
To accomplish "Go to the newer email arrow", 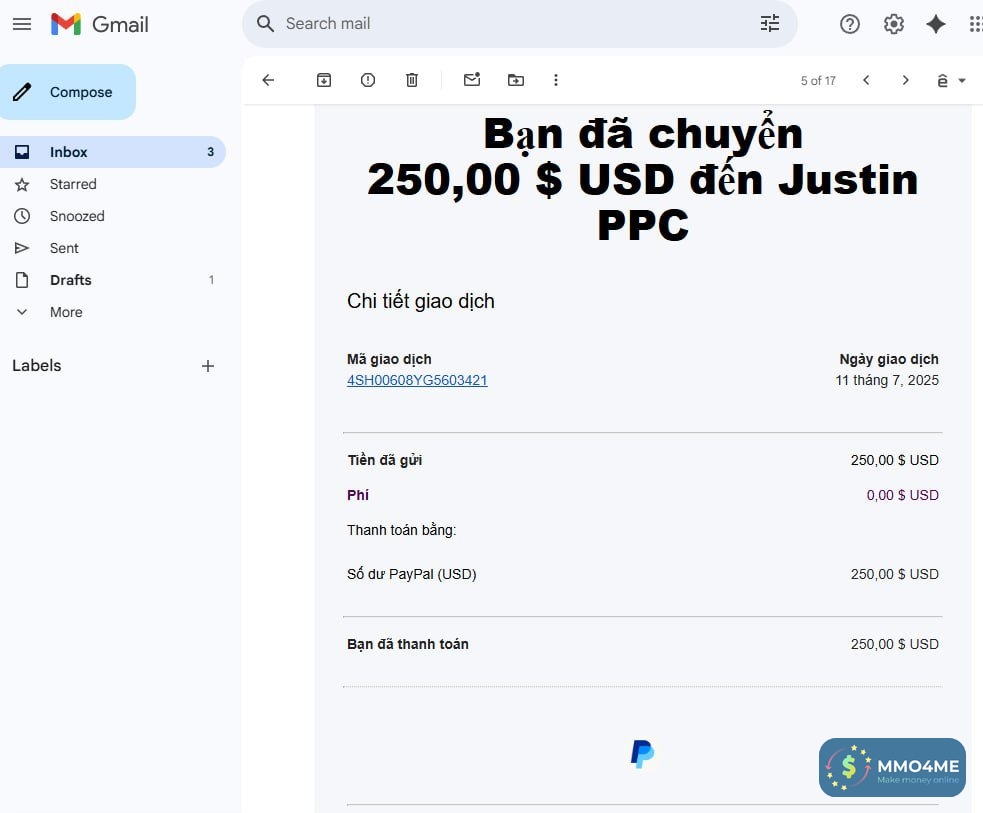I will pos(866,80).
